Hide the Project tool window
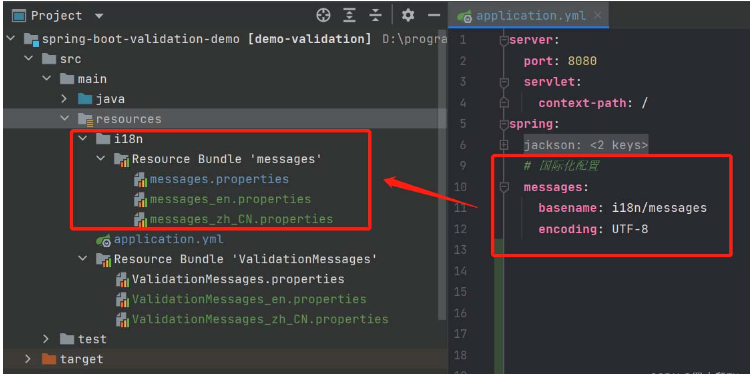The image size is (754, 374). tap(434, 16)
